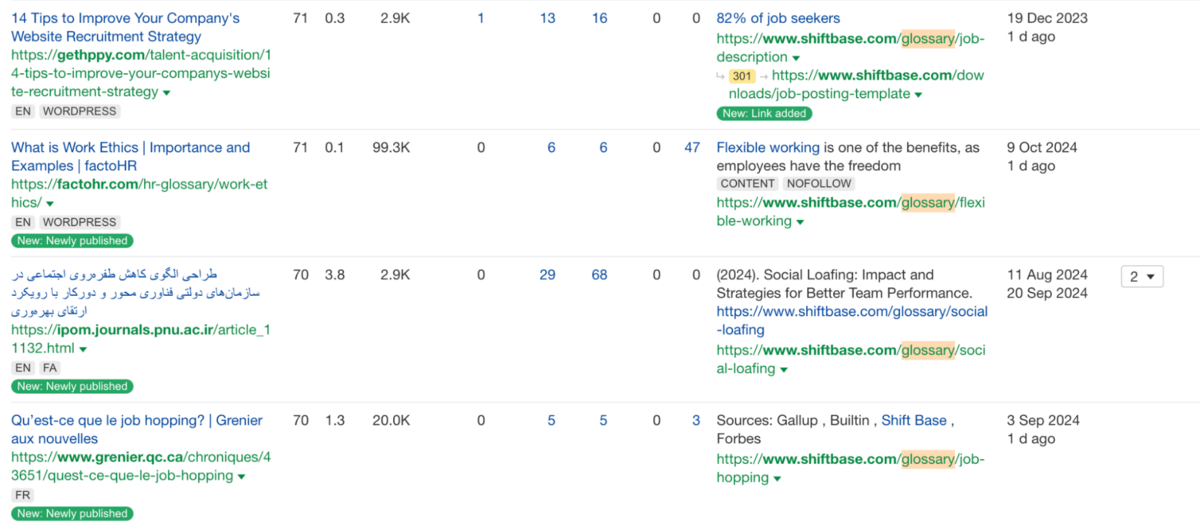Click the FA language tag
Screen dimensions: 1200x528
pos(50,368)
